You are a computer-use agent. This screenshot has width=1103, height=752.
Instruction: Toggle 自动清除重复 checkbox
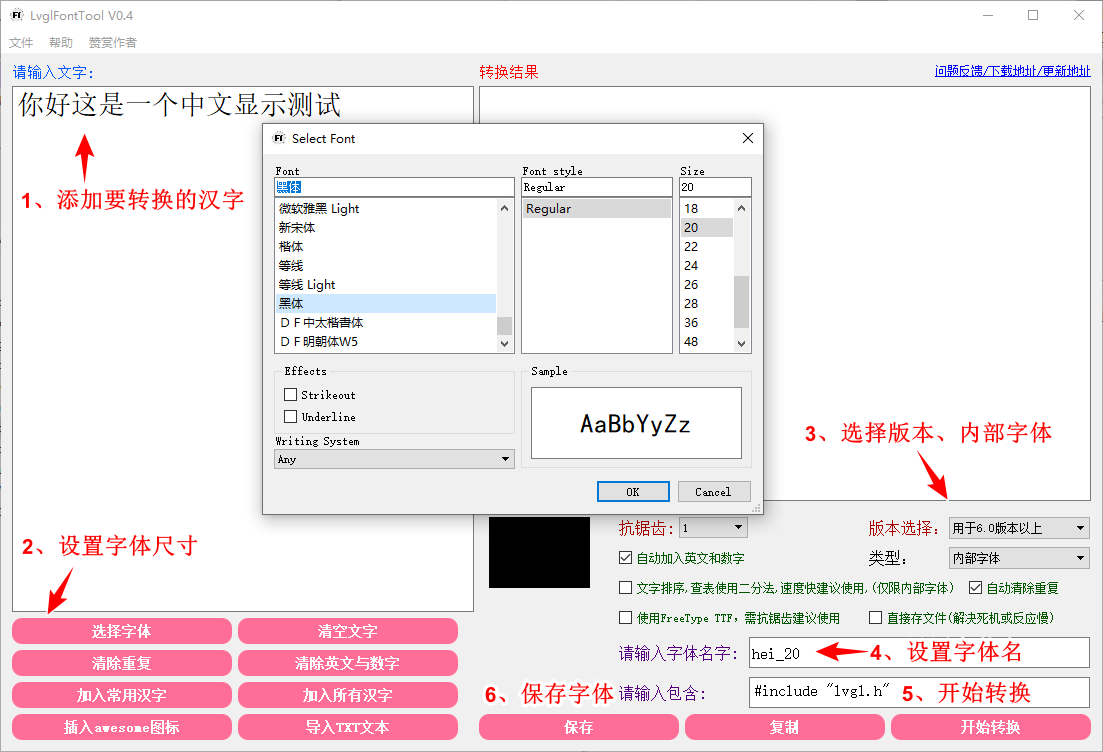(976, 588)
